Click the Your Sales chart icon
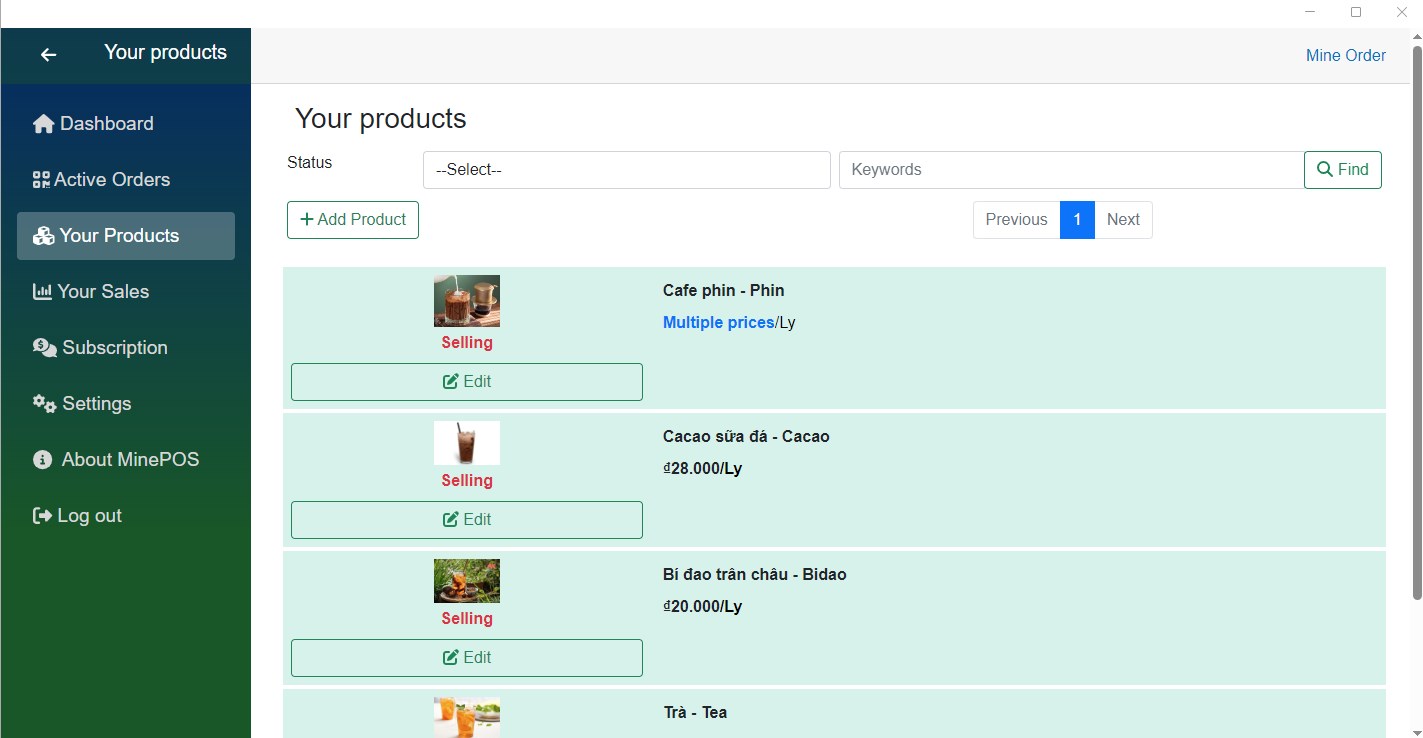The image size is (1423, 738). click(42, 292)
